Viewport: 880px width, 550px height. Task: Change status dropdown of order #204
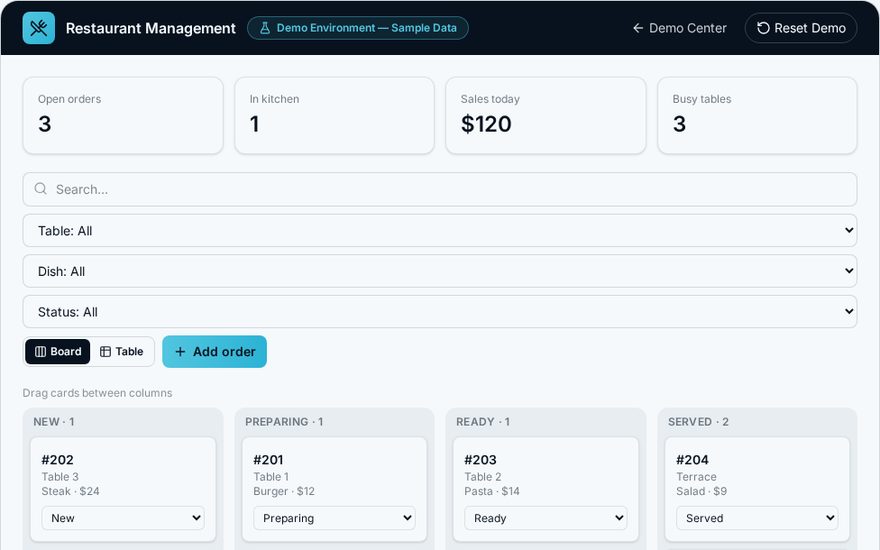point(757,518)
